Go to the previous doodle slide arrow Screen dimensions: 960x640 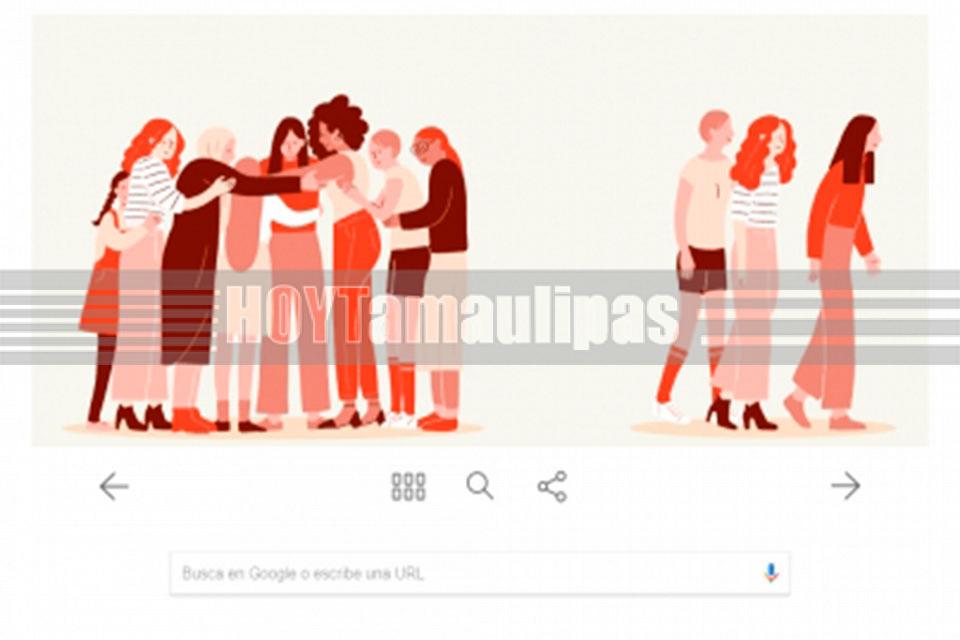click(114, 487)
